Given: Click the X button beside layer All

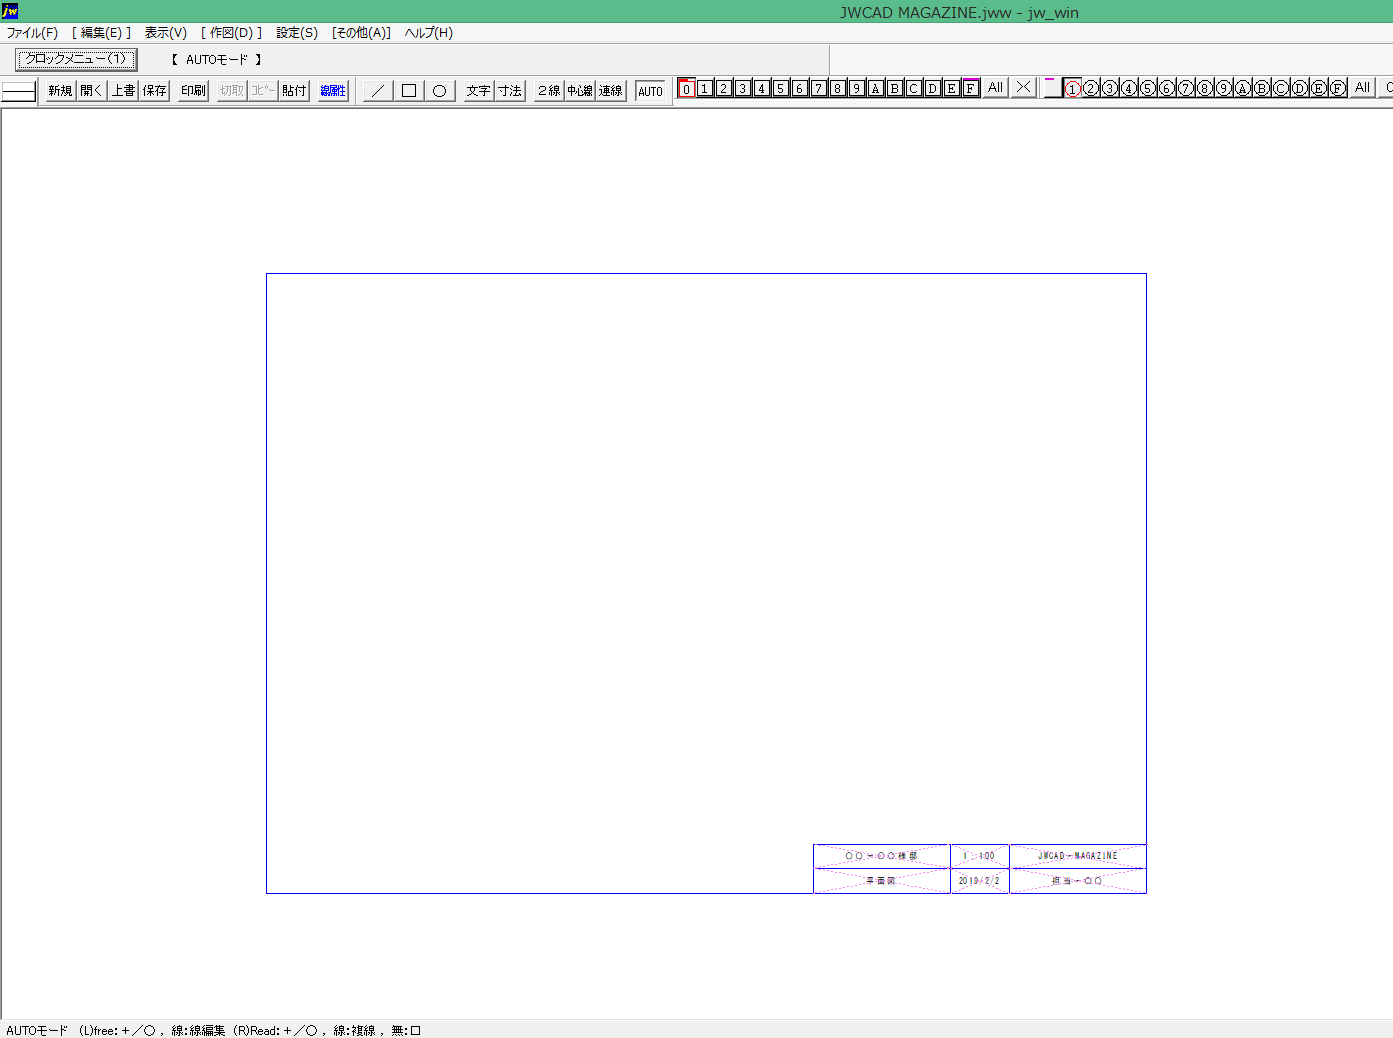Looking at the screenshot, I should (1022, 88).
